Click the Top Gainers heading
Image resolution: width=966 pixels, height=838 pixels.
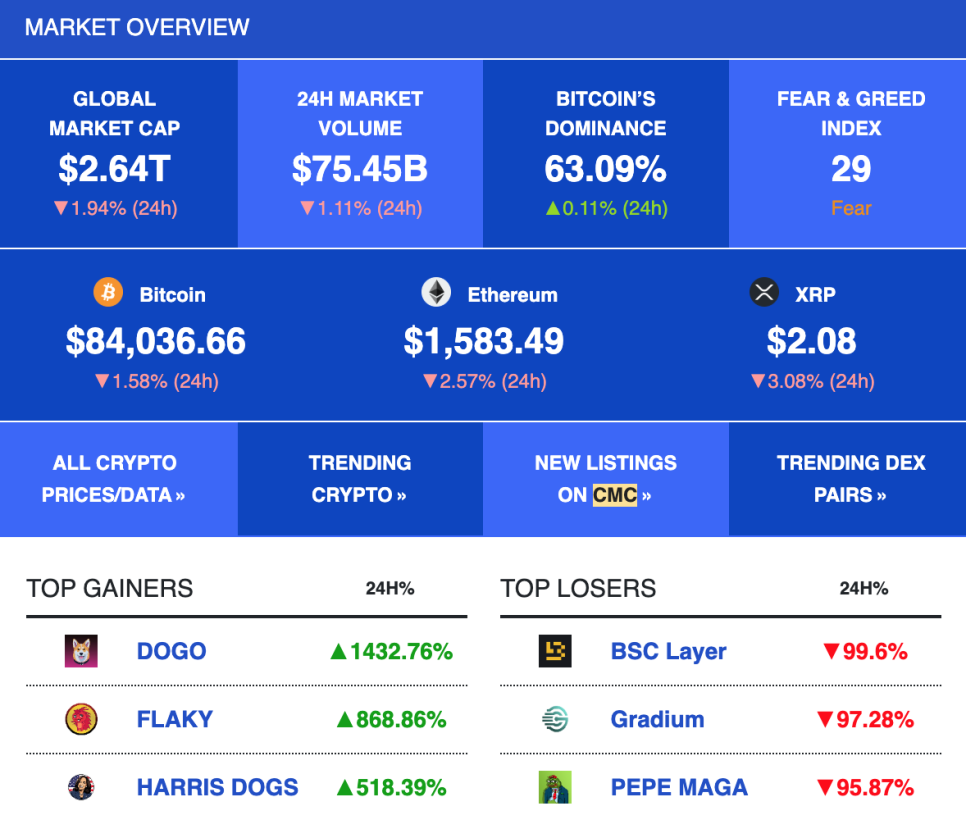pos(110,588)
